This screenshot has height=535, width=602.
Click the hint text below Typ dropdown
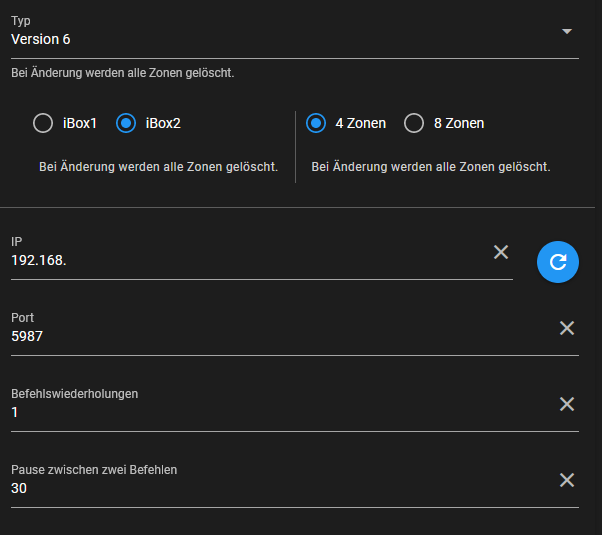pyautogui.click(x=122, y=73)
